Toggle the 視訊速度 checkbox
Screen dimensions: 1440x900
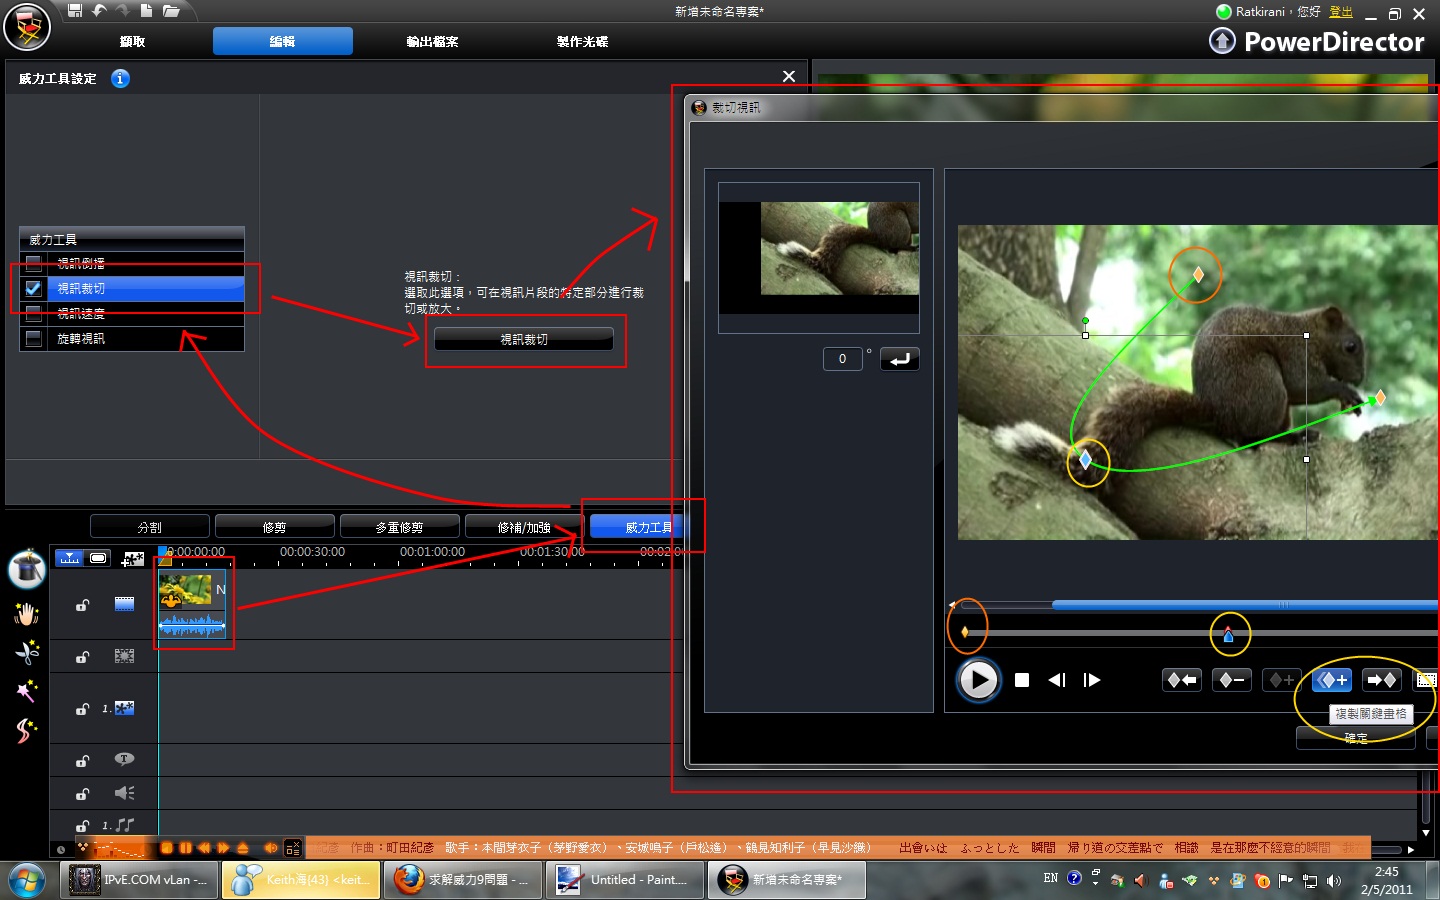[34, 313]
